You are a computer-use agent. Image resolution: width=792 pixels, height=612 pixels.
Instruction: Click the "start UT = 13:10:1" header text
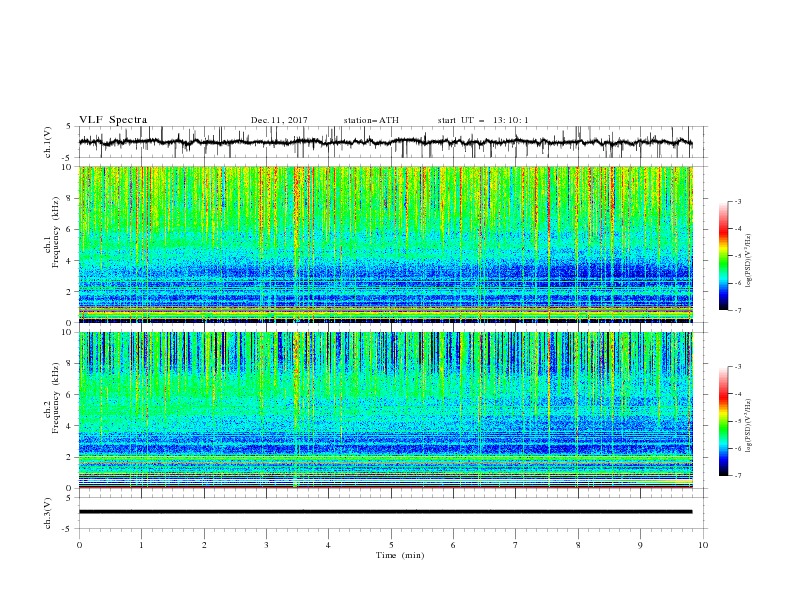[483, 120]
